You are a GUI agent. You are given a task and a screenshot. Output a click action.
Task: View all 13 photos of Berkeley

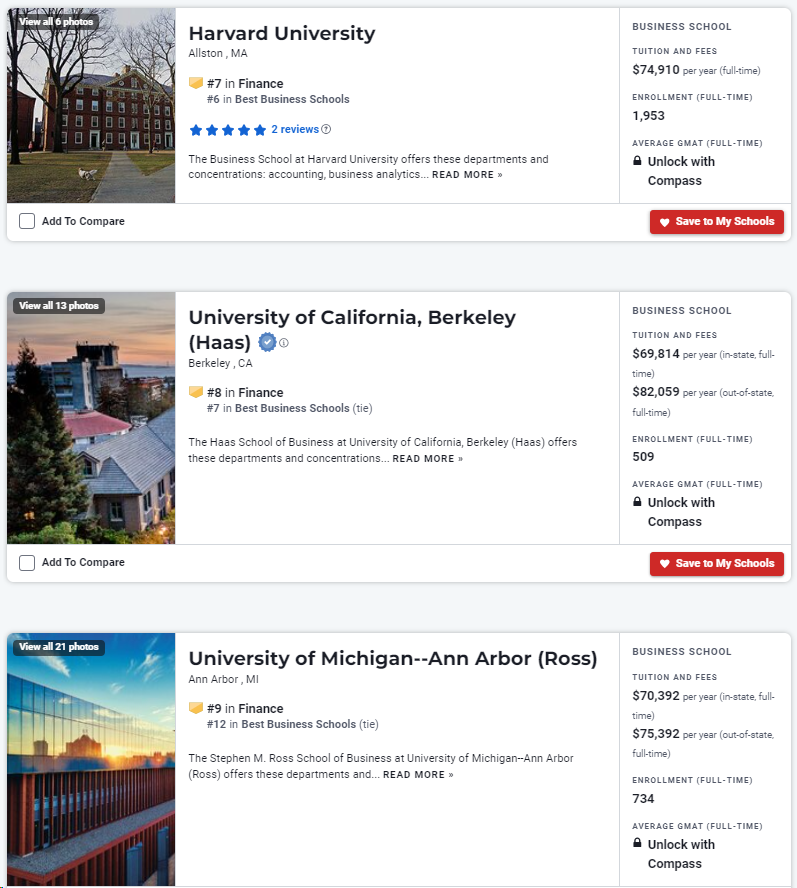click(x=59, y=306)
